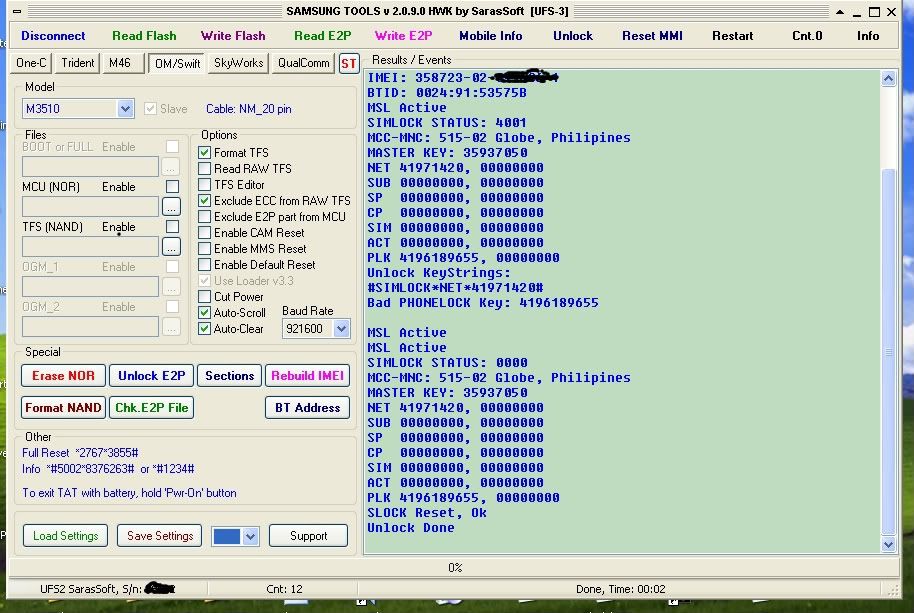
Task: Click the 'Unlock Done' result line
Action: (x=411, y=528)
